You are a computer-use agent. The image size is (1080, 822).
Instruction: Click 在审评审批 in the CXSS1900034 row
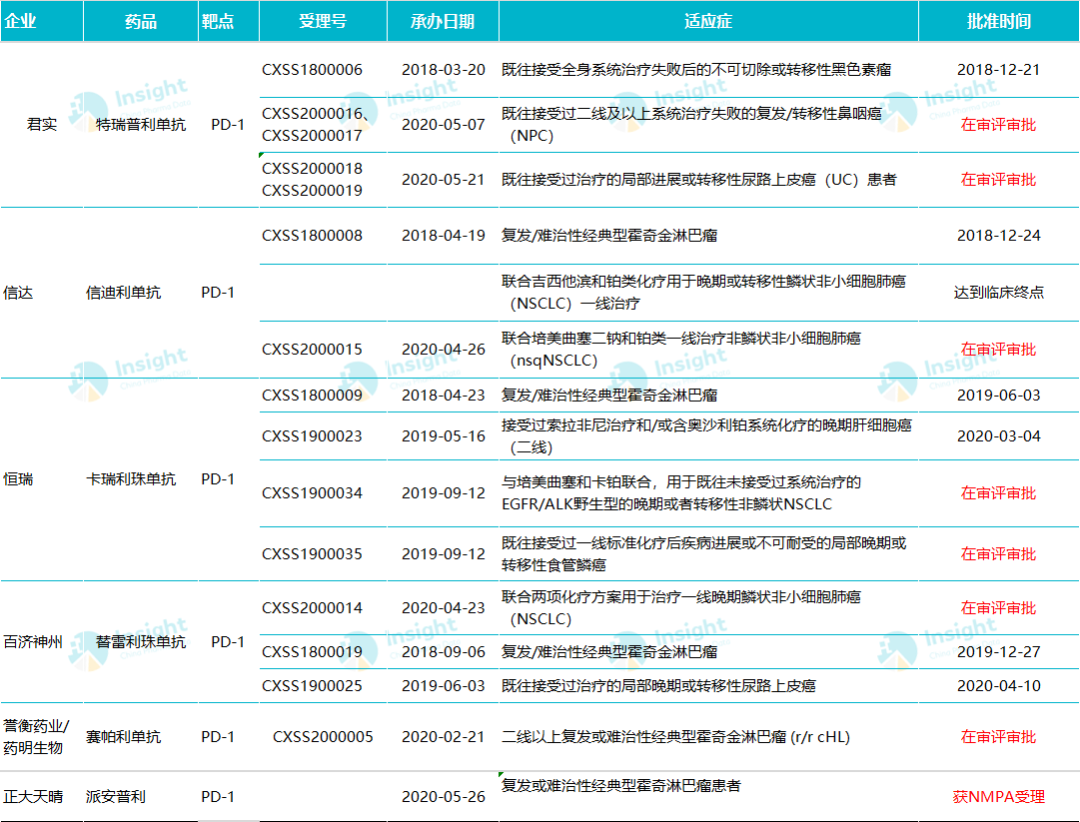999,493
